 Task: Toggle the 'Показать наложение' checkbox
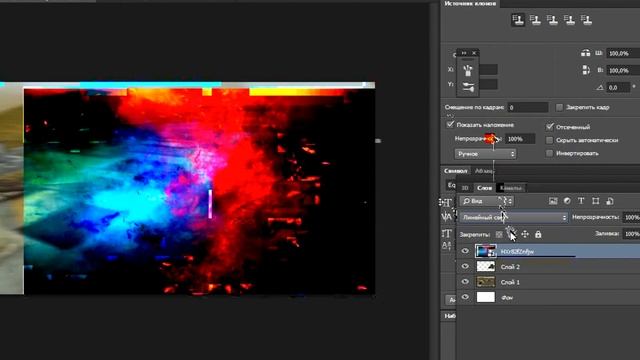tap(450, 124)
